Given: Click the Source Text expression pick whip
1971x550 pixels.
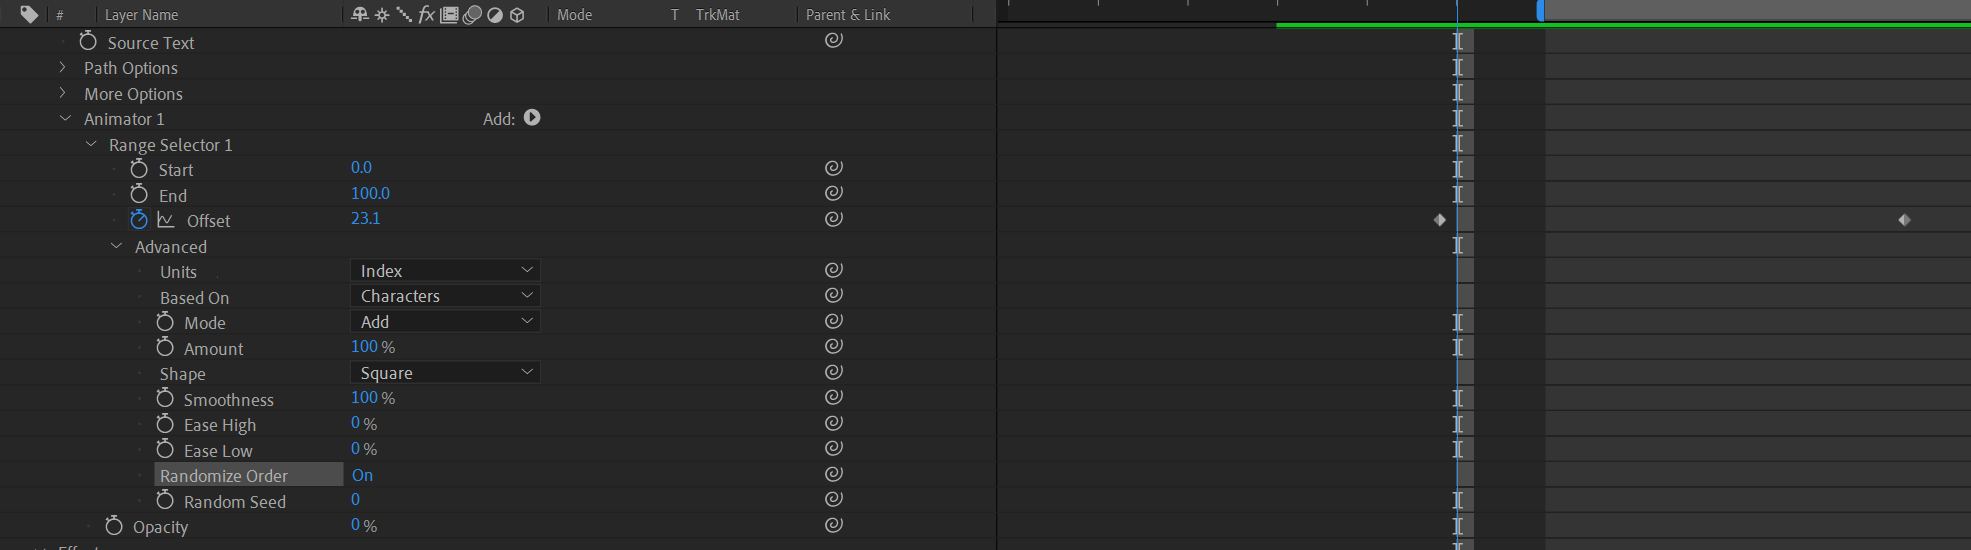Looking at the screenshot, I should pyautogui.click(x=833, y=40).
